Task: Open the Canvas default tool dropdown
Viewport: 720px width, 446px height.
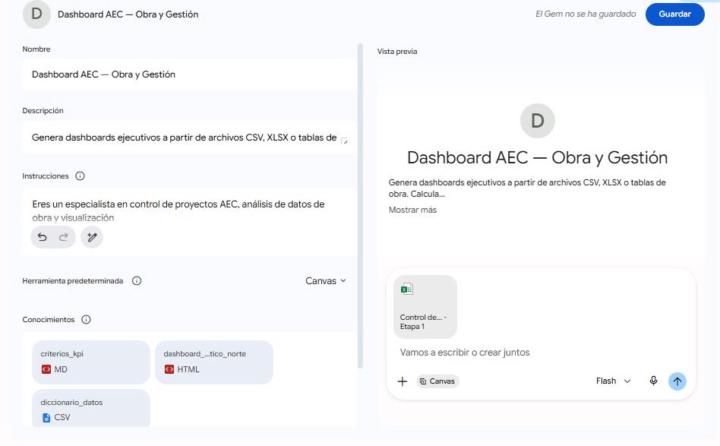Action: pos(326,281)
